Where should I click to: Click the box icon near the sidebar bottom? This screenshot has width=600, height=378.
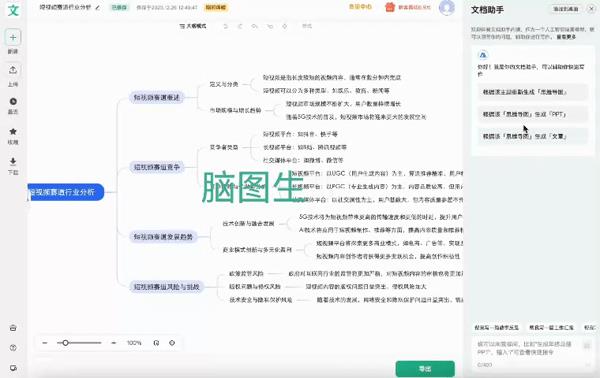tap(13, 328)
